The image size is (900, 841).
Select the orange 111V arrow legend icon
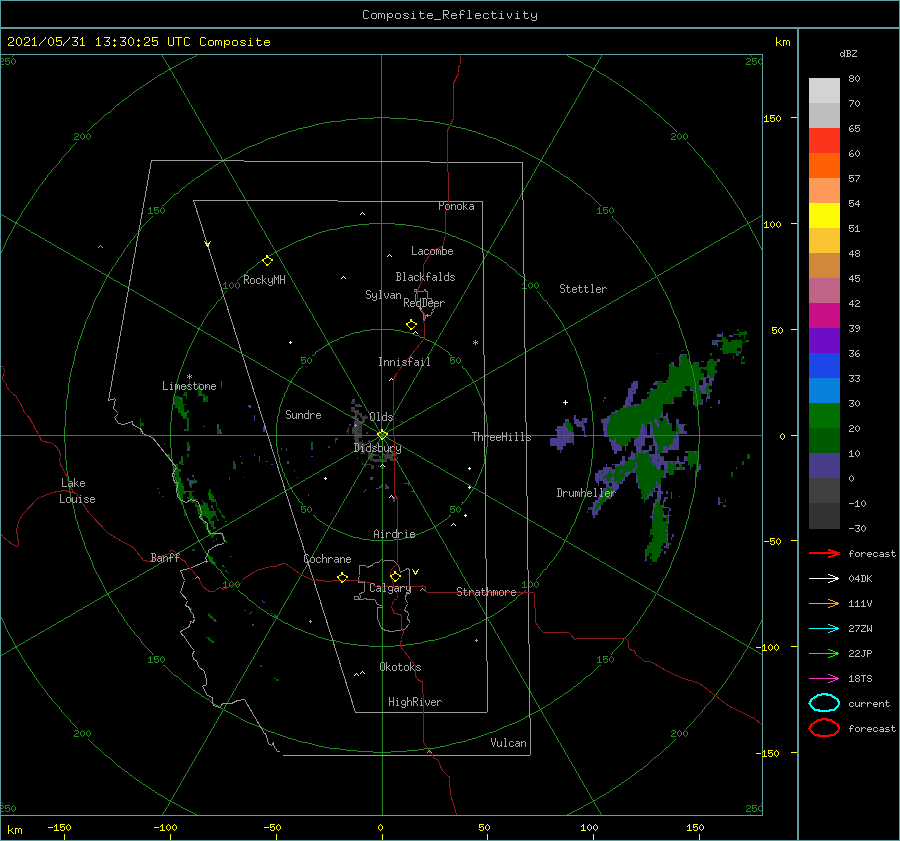[824, 603]
